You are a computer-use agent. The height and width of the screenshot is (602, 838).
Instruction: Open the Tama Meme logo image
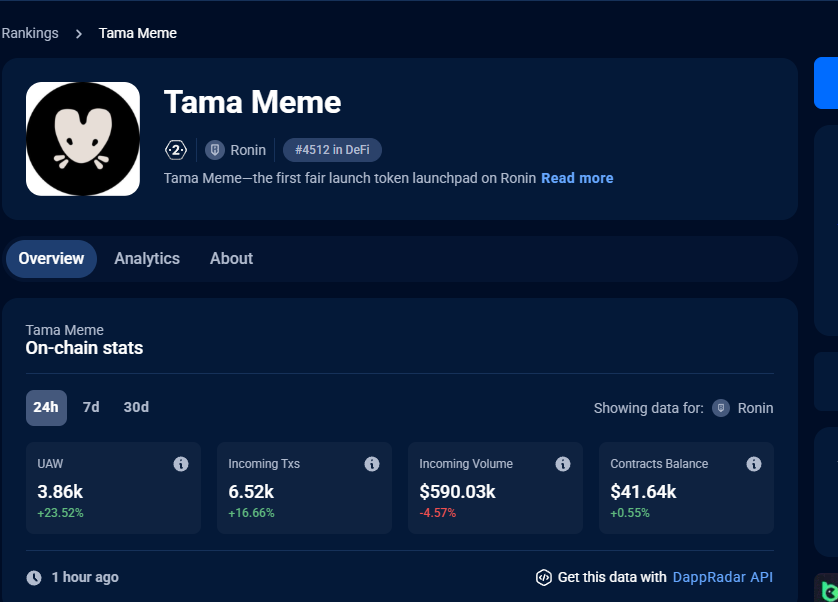83,139
